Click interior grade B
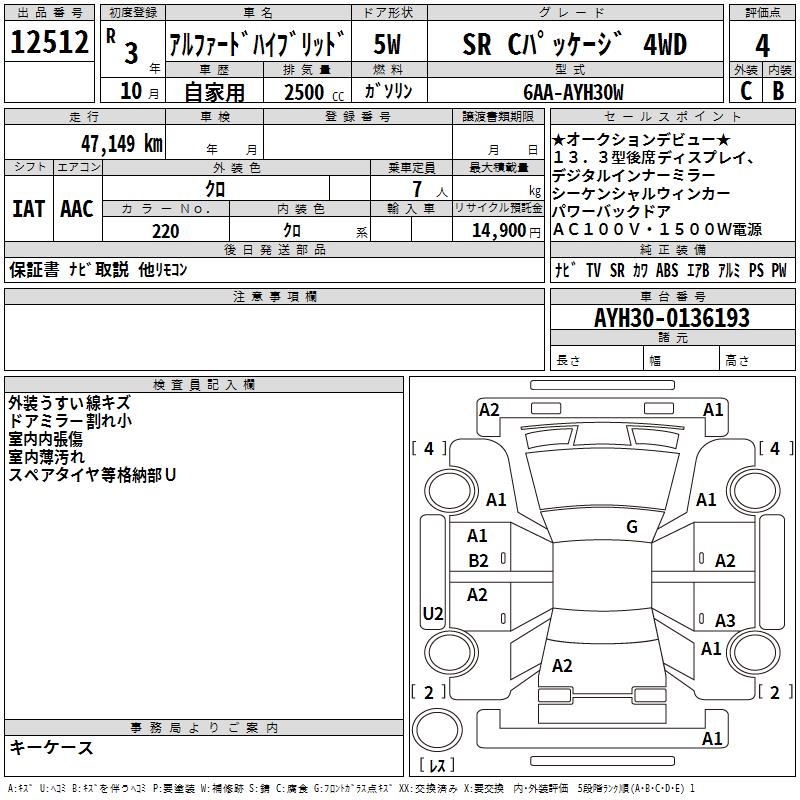Image resolution: width=800 pixels, height=800 pixels. click(x=778, y=91)
